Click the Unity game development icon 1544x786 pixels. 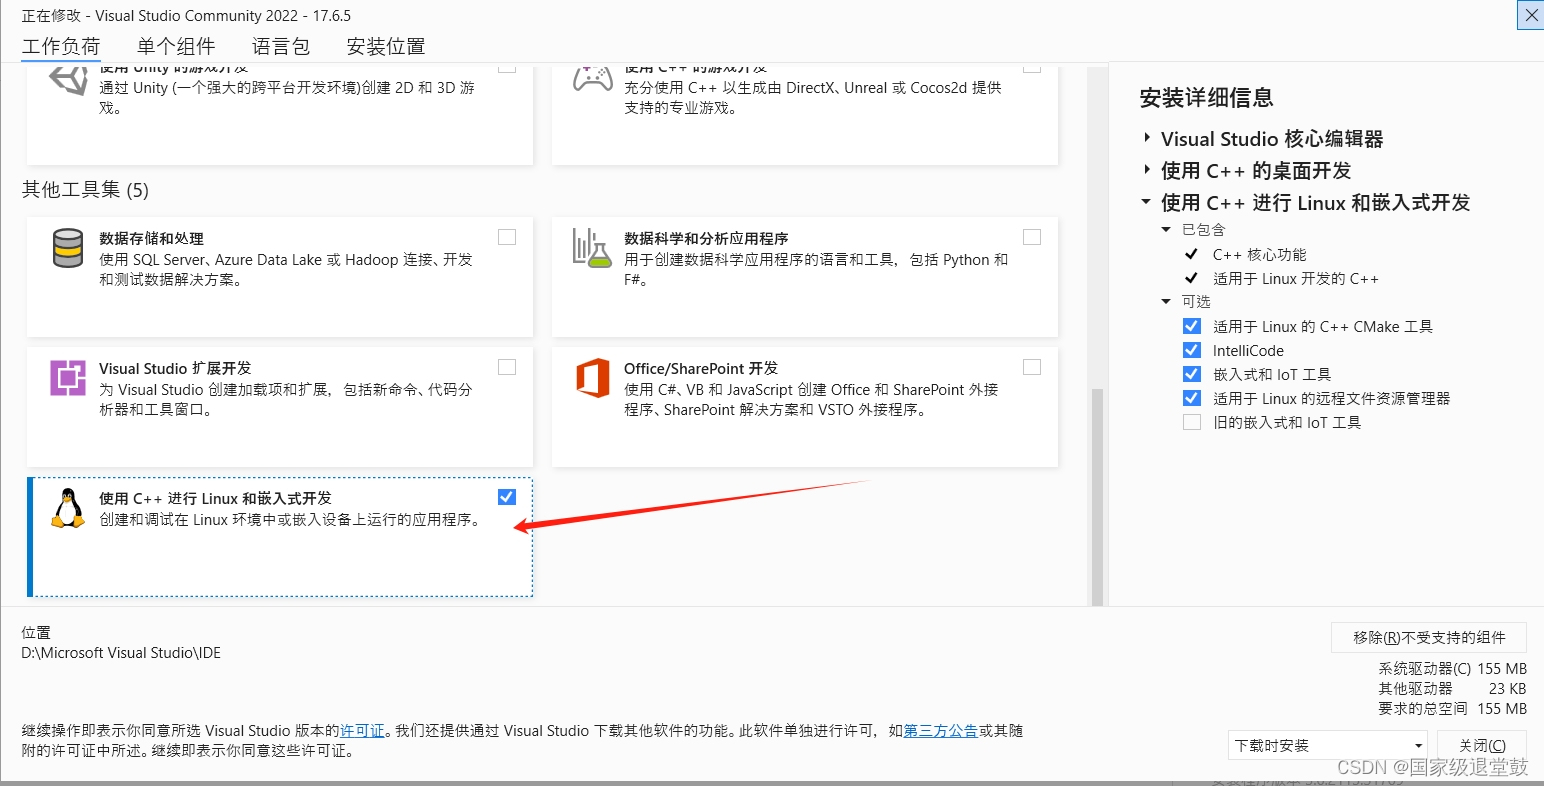click(68, 82)
